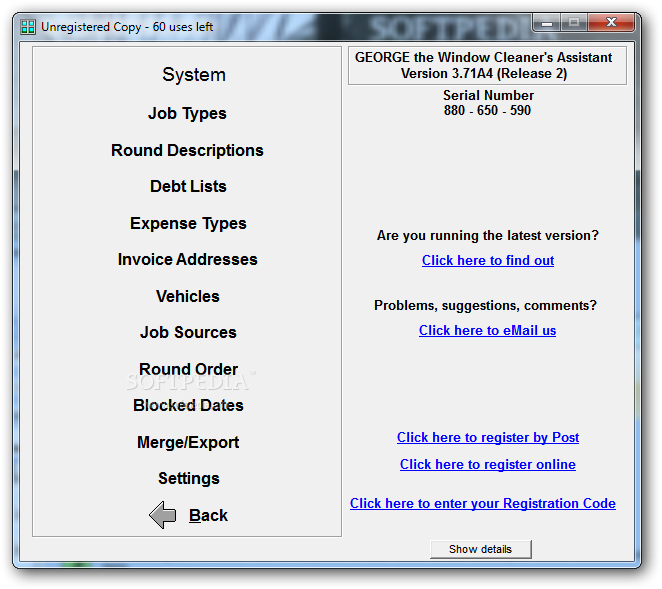Click the Version 3.71A4 (Release 2) text
Viewport: 662px width, 589px height.
(x=484, y=73)
